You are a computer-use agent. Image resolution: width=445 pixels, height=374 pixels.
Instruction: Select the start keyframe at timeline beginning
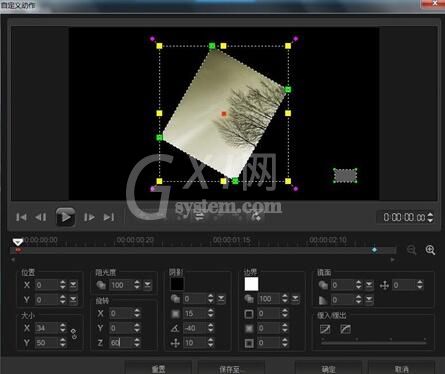click(x=18, y=250)
